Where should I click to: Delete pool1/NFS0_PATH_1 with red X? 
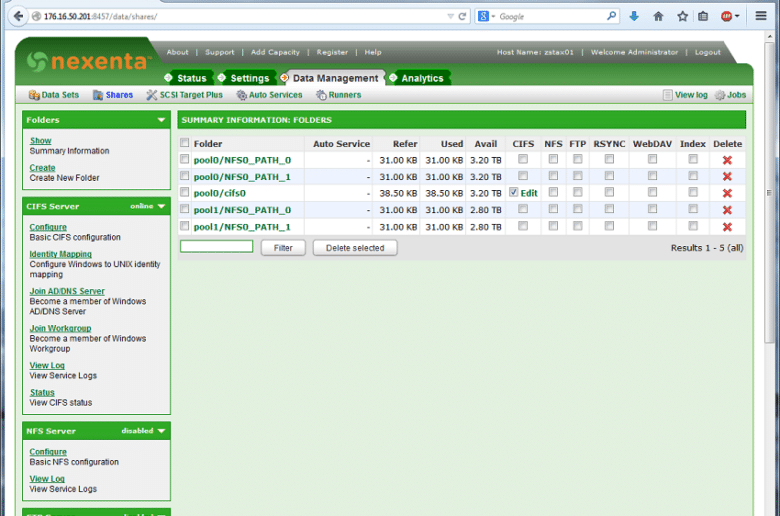click(x=727, y=227)
